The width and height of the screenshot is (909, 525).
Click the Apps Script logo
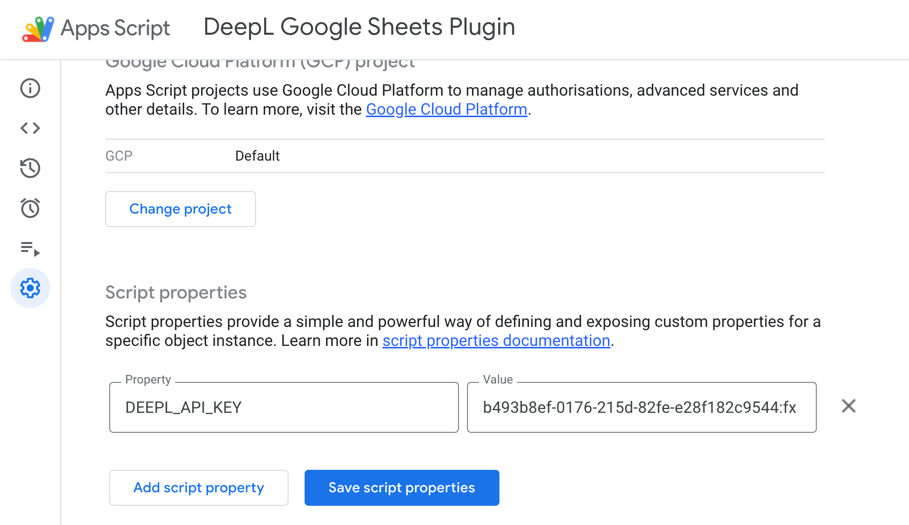[x=38, y=28]
